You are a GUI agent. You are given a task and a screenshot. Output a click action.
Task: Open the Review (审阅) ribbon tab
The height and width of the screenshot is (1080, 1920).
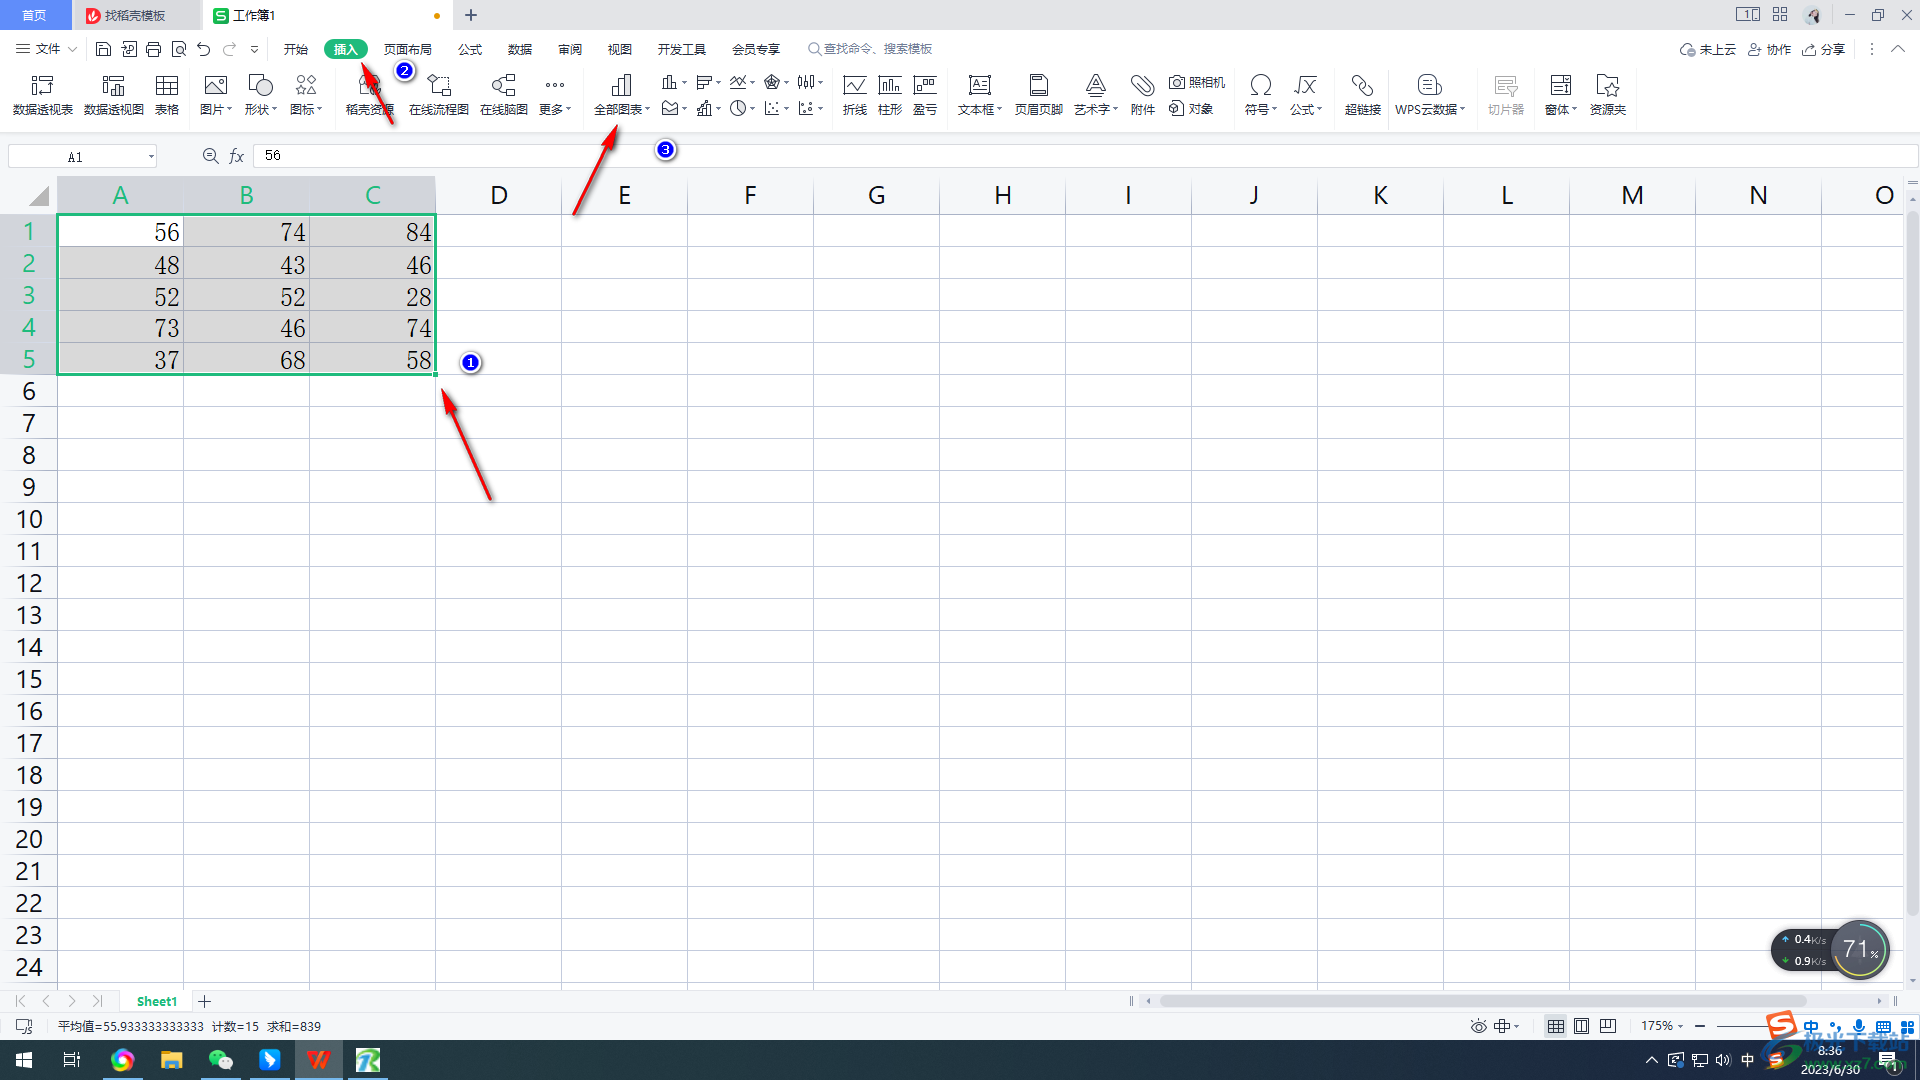570,49
